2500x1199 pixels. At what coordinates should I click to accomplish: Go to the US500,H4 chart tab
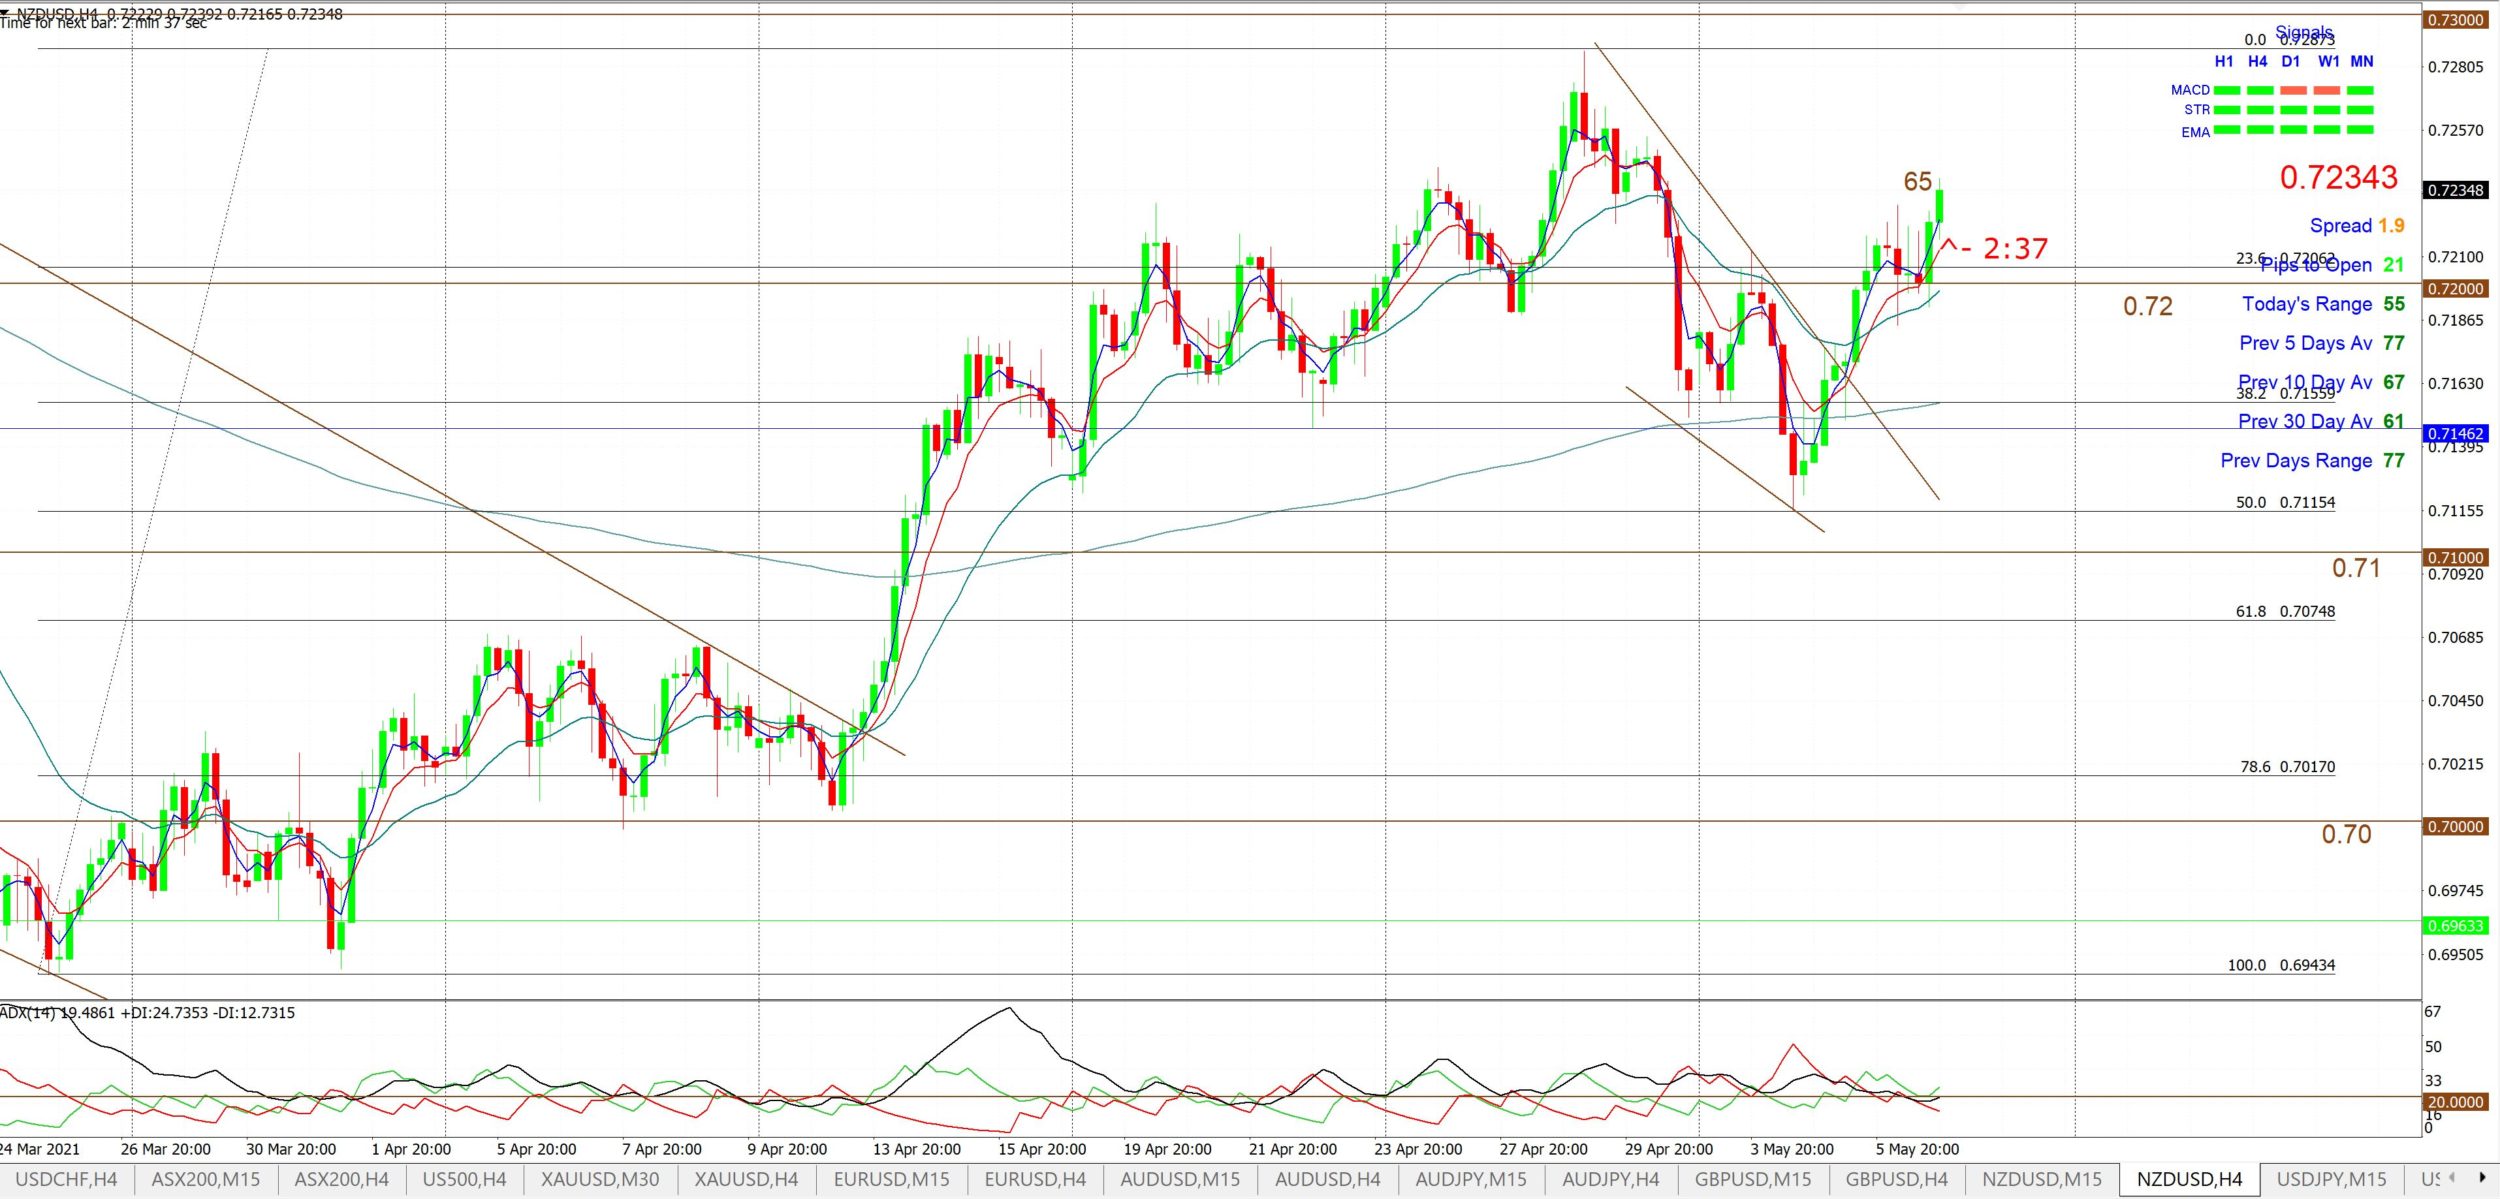(464, 1179)
